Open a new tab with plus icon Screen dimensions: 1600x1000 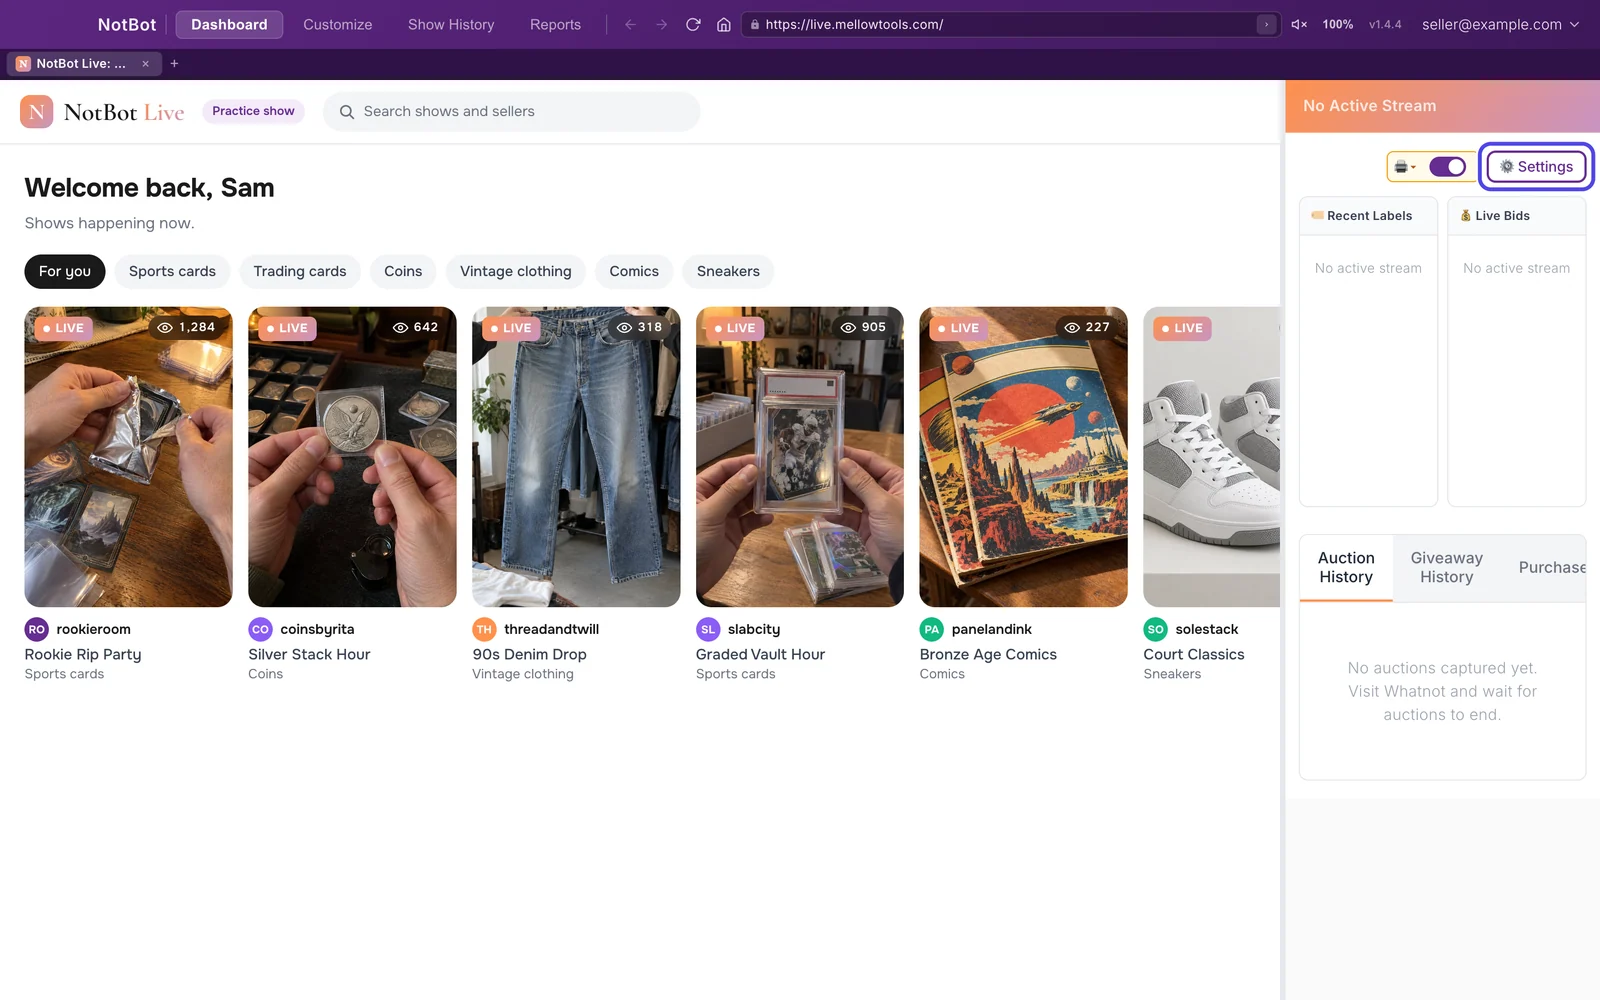click(x=174, y=63)
